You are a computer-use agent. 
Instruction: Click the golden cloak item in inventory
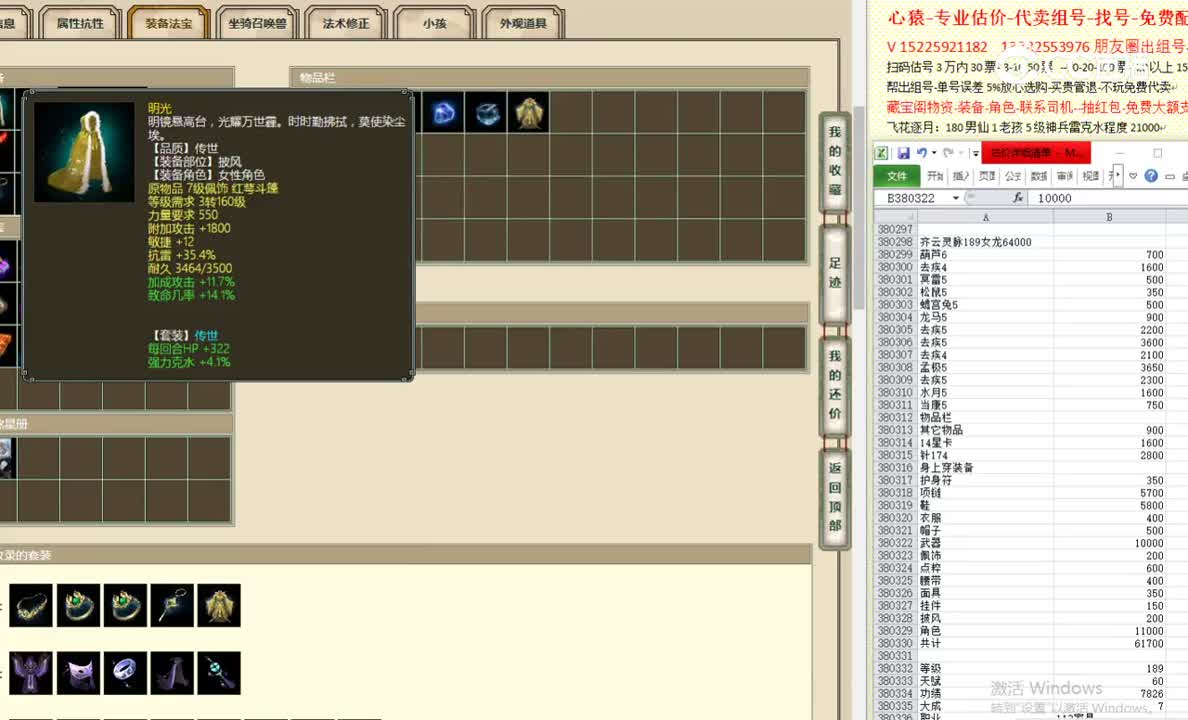(x=528, y=113)
